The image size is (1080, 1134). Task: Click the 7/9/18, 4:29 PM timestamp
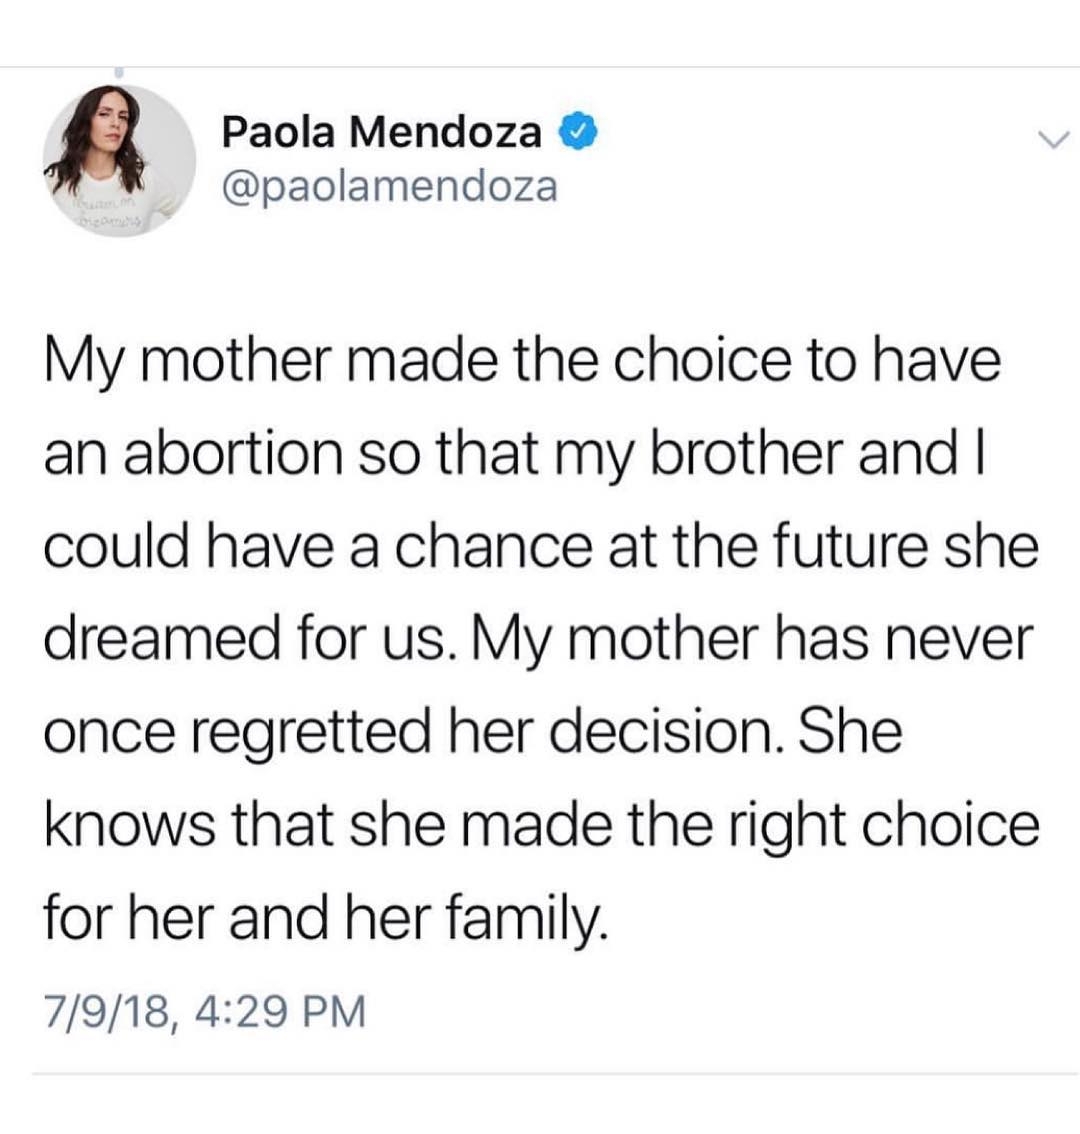pyautogui.click(x=205, y=1011)
